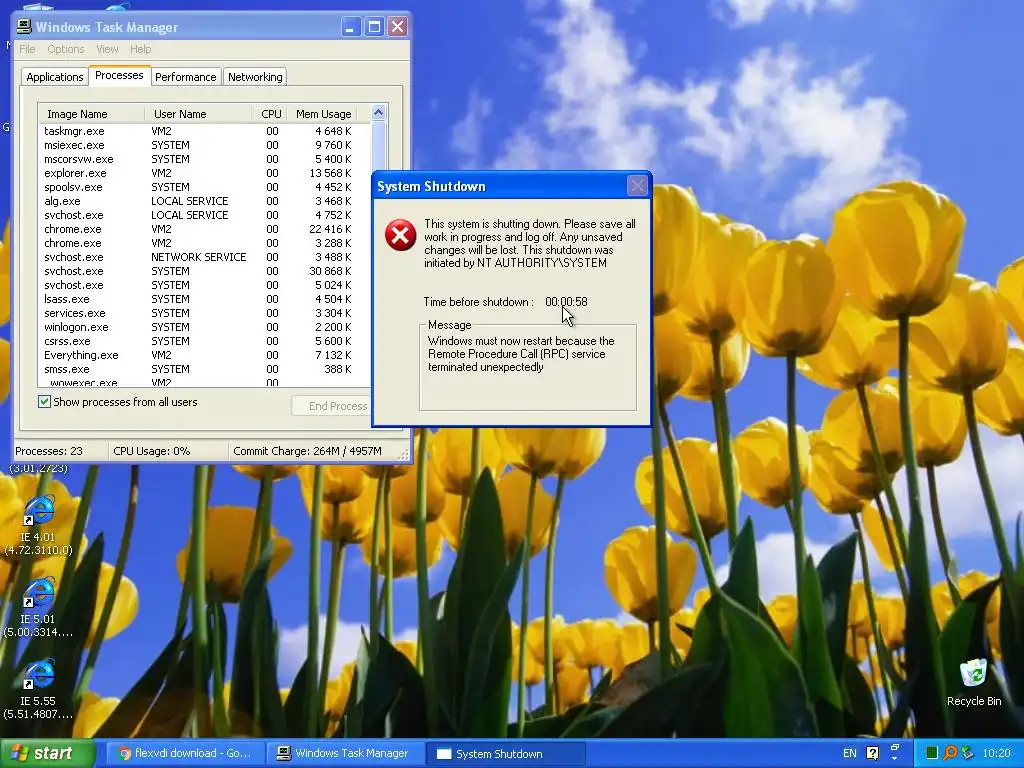Open the File menu in Task Manager
Image resolution: width=1024 pixels, height=768 pixels.
(27, 49)
